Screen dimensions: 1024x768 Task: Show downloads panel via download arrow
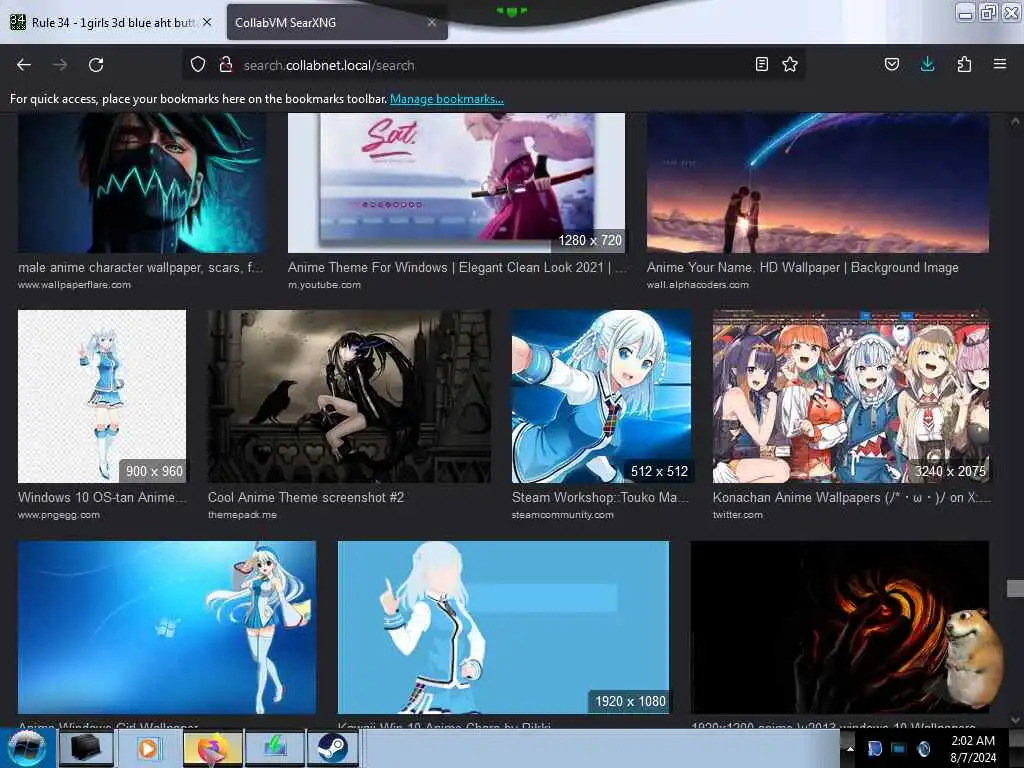coord(927,64)
